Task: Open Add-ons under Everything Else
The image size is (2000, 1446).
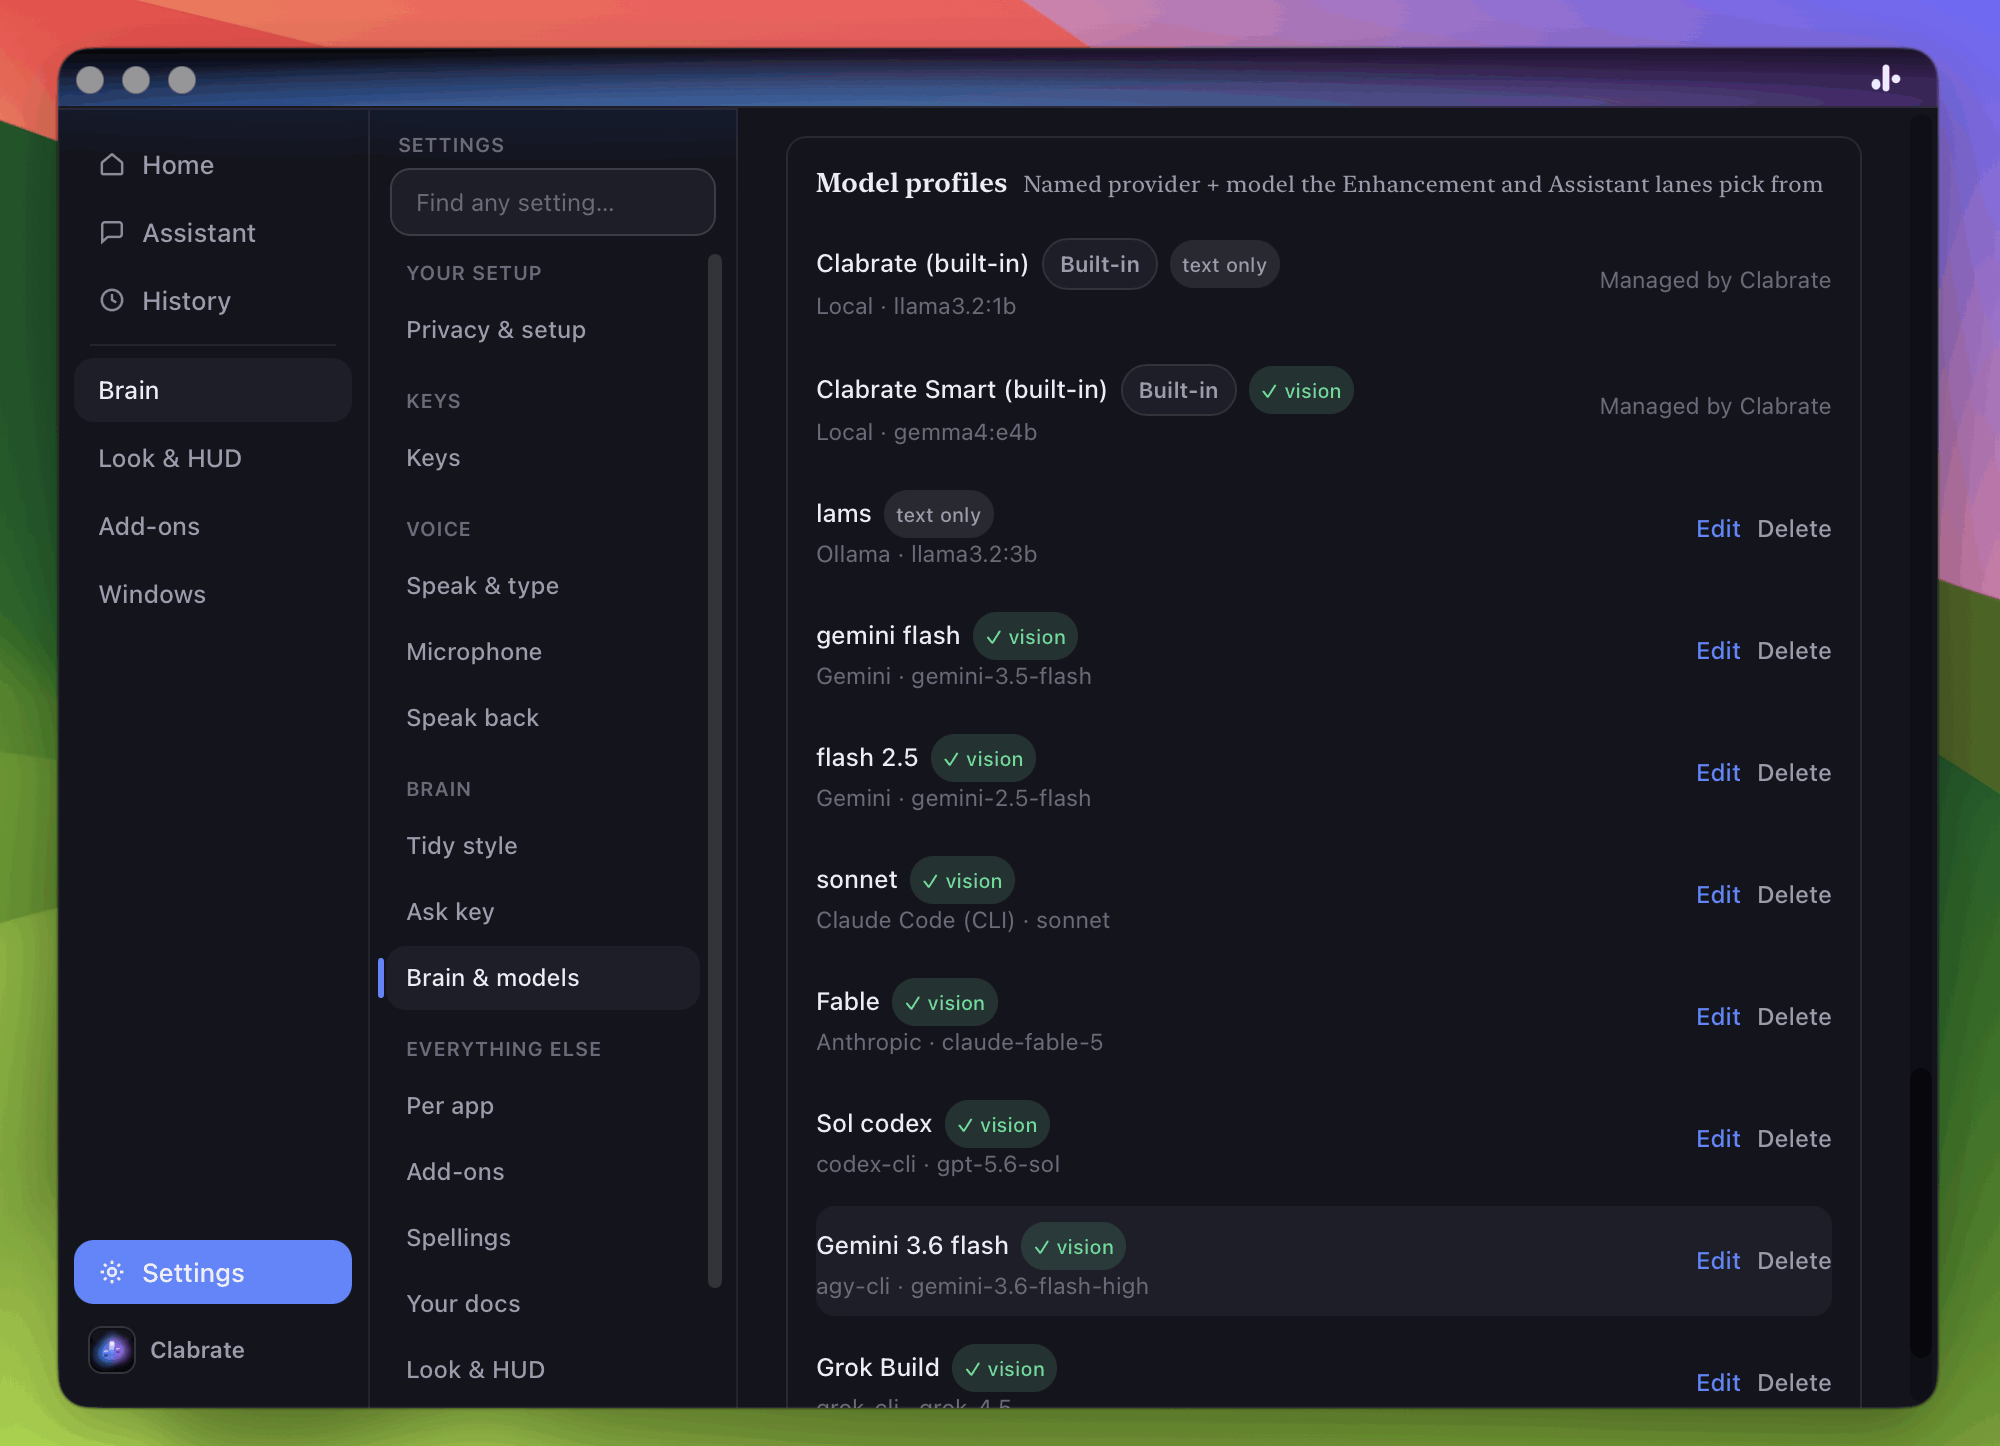Action: coord(544,1172)
